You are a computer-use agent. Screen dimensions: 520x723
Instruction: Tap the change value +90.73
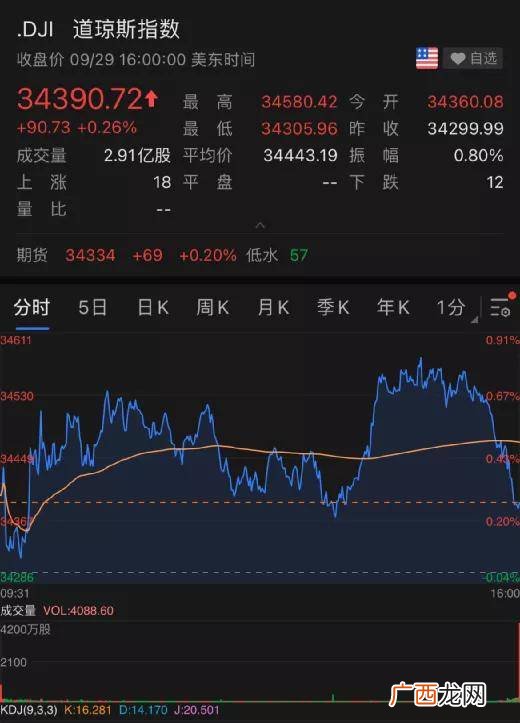click(x=43, y=127)
